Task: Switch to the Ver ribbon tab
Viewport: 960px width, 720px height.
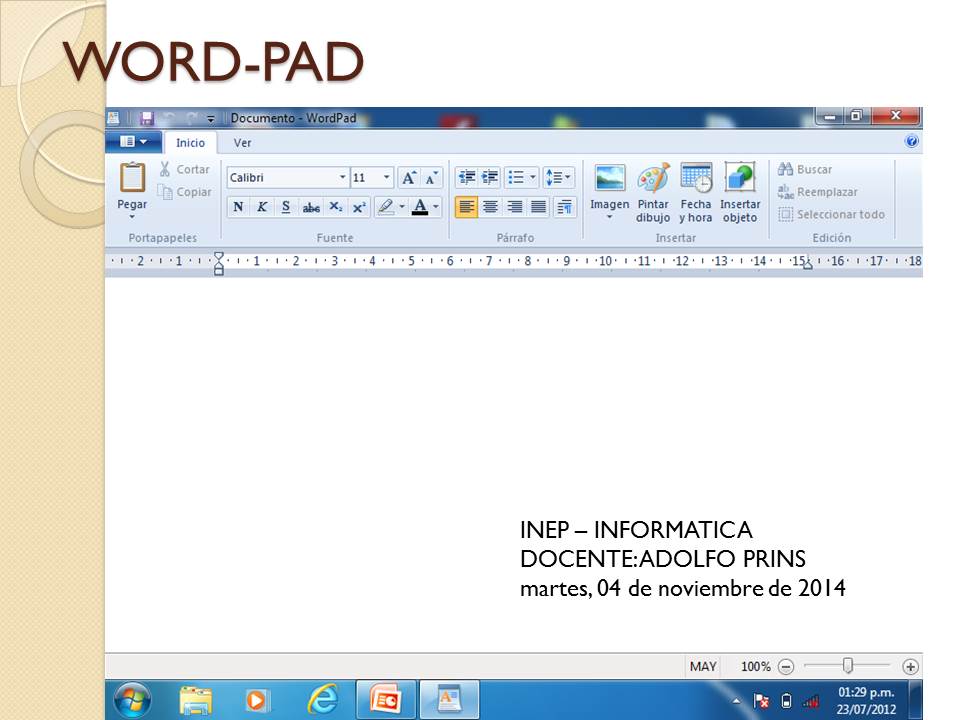Action: [x=242, y=143]
